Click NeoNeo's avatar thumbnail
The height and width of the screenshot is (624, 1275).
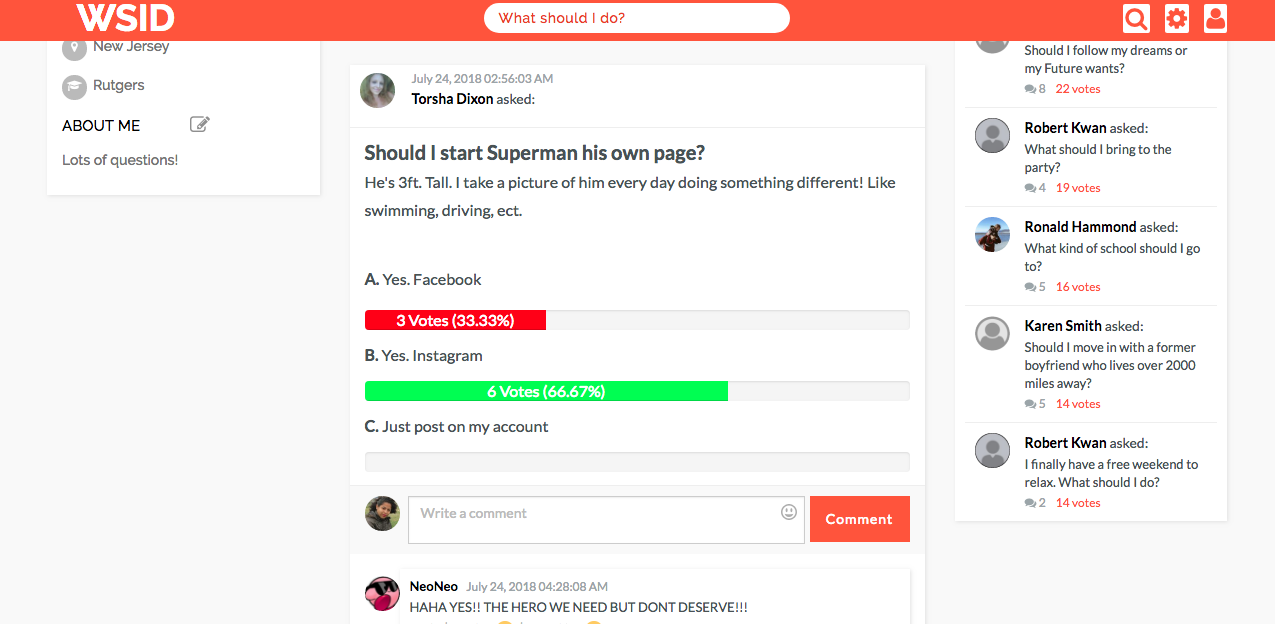[x=382, y=593]
